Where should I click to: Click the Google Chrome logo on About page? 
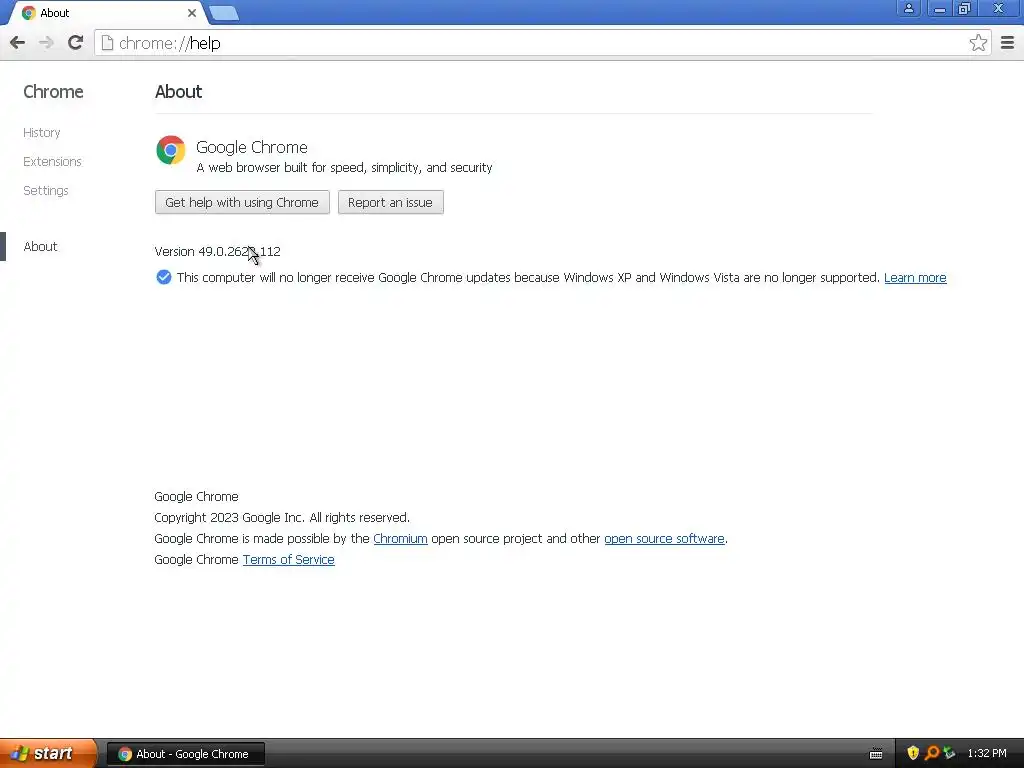pyautogui.click(x=170, y=150)
